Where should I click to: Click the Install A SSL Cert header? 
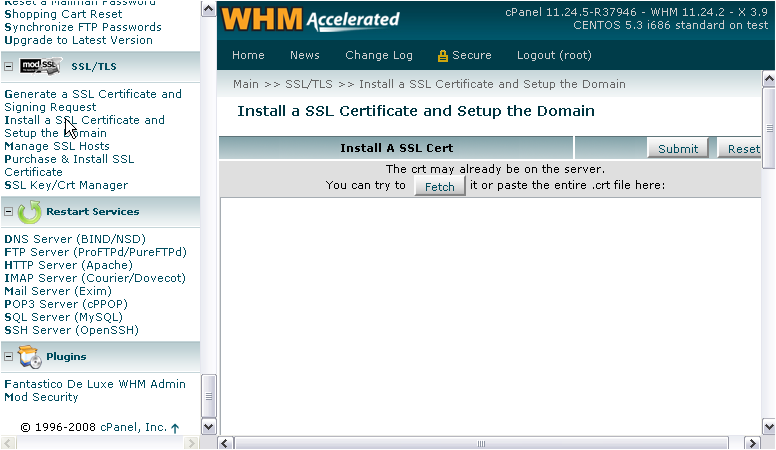[396, 148]
